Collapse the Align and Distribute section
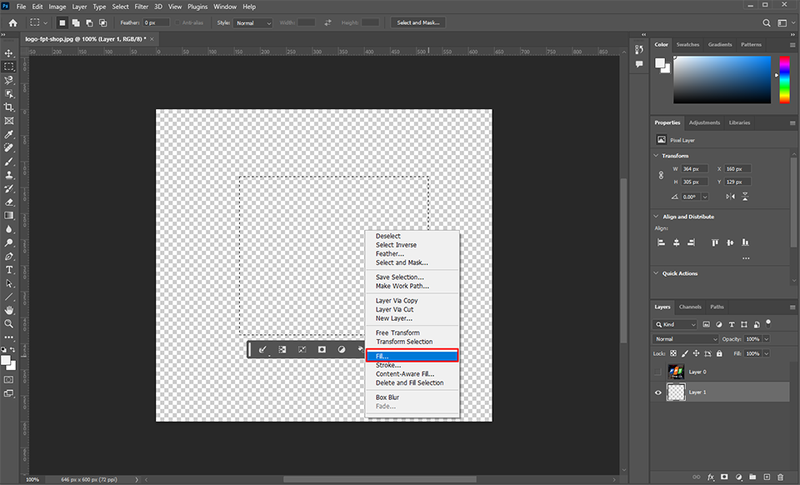 click(656, 217)
